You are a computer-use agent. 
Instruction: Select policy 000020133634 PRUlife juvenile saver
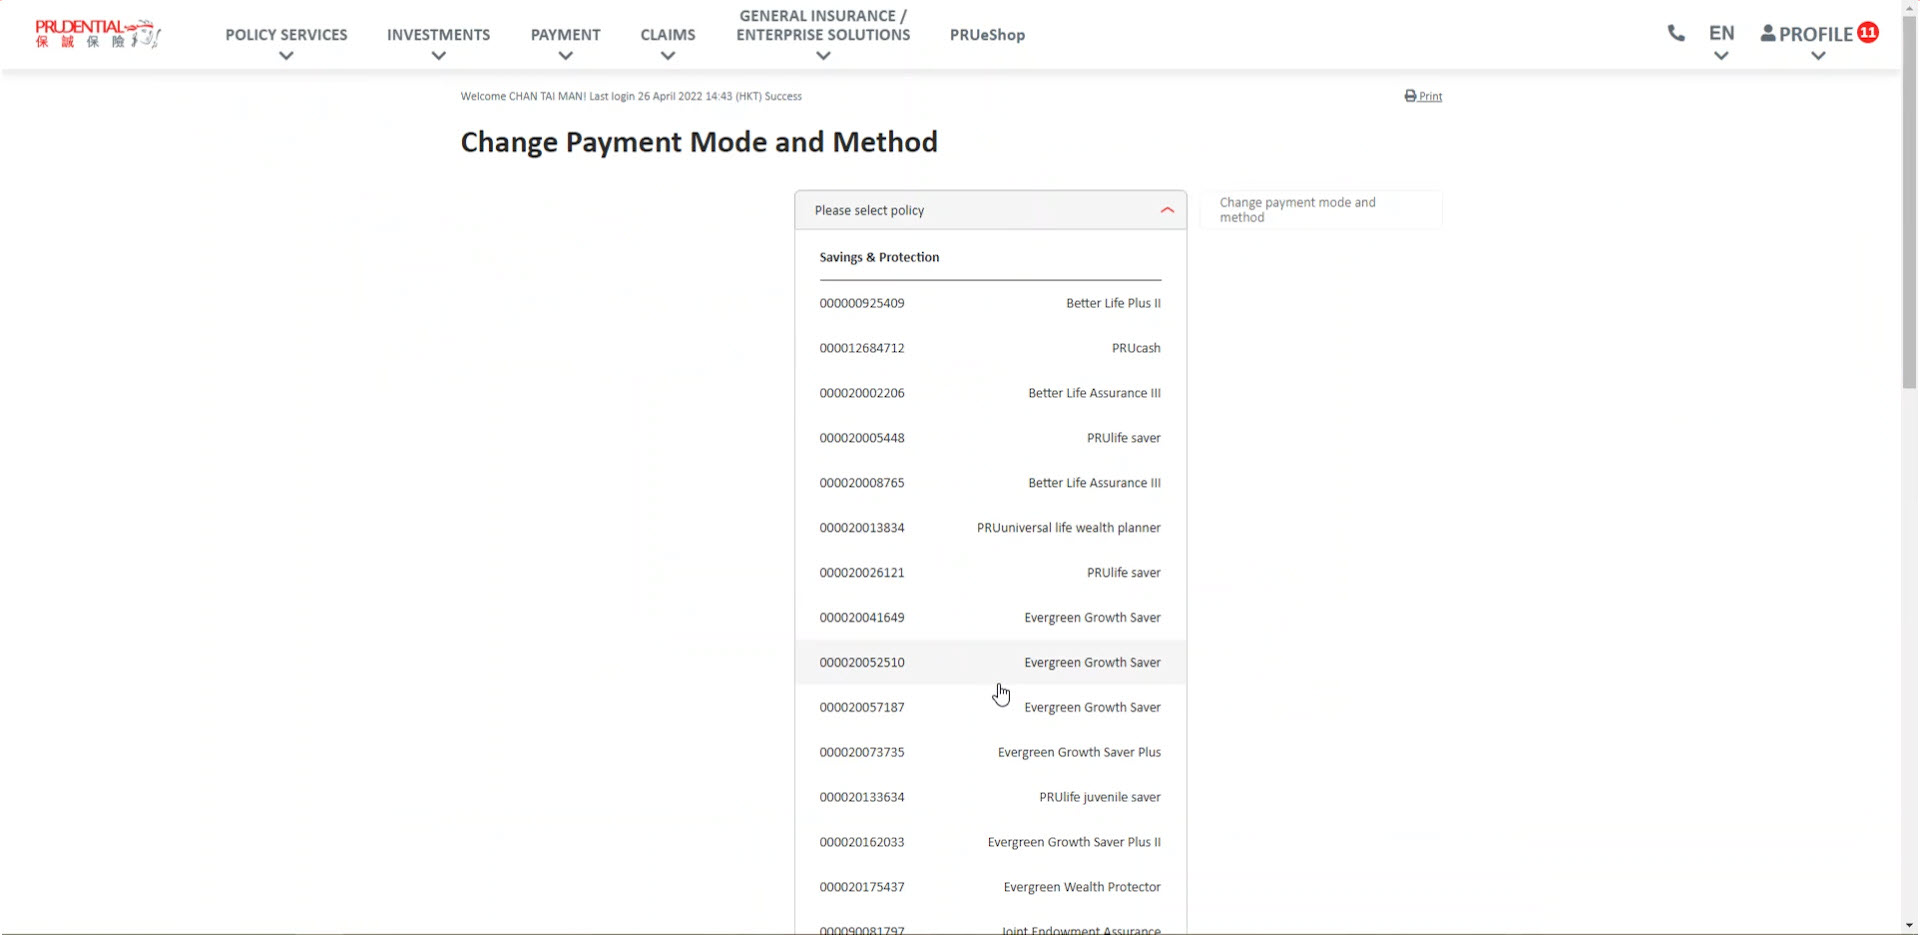pos(990,796)
